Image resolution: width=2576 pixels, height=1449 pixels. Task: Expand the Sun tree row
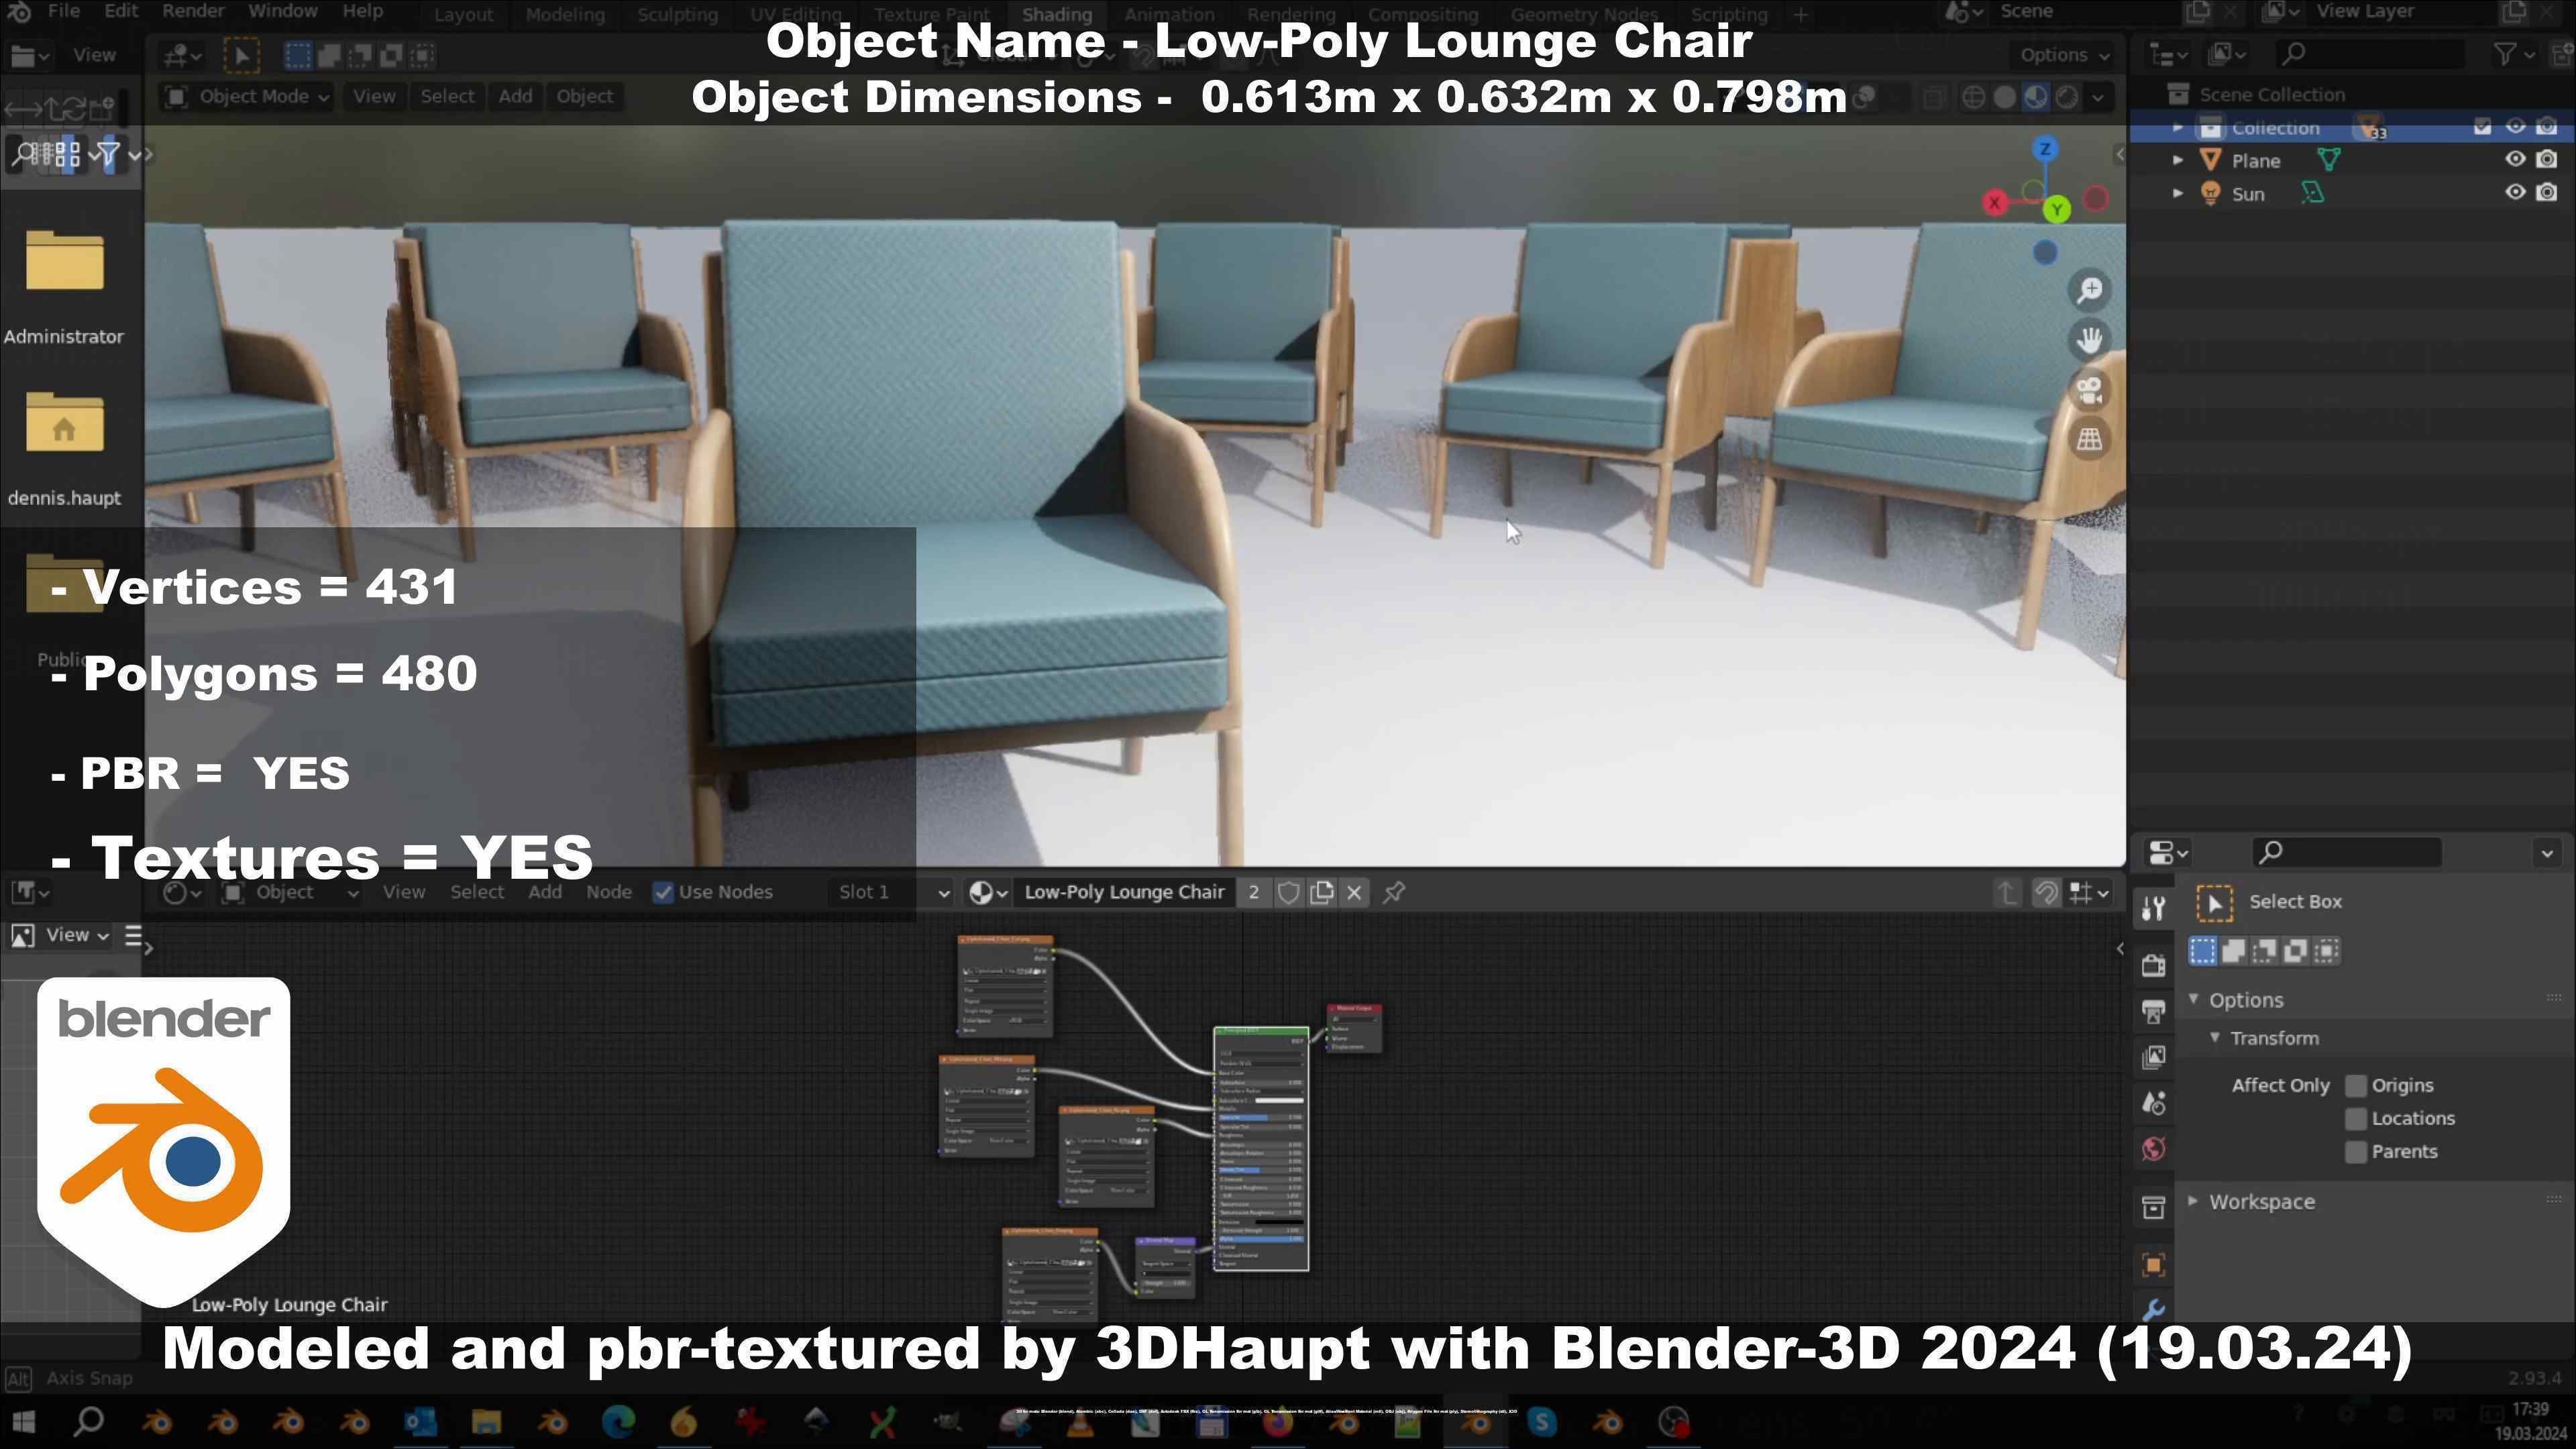coord(2178,194)
